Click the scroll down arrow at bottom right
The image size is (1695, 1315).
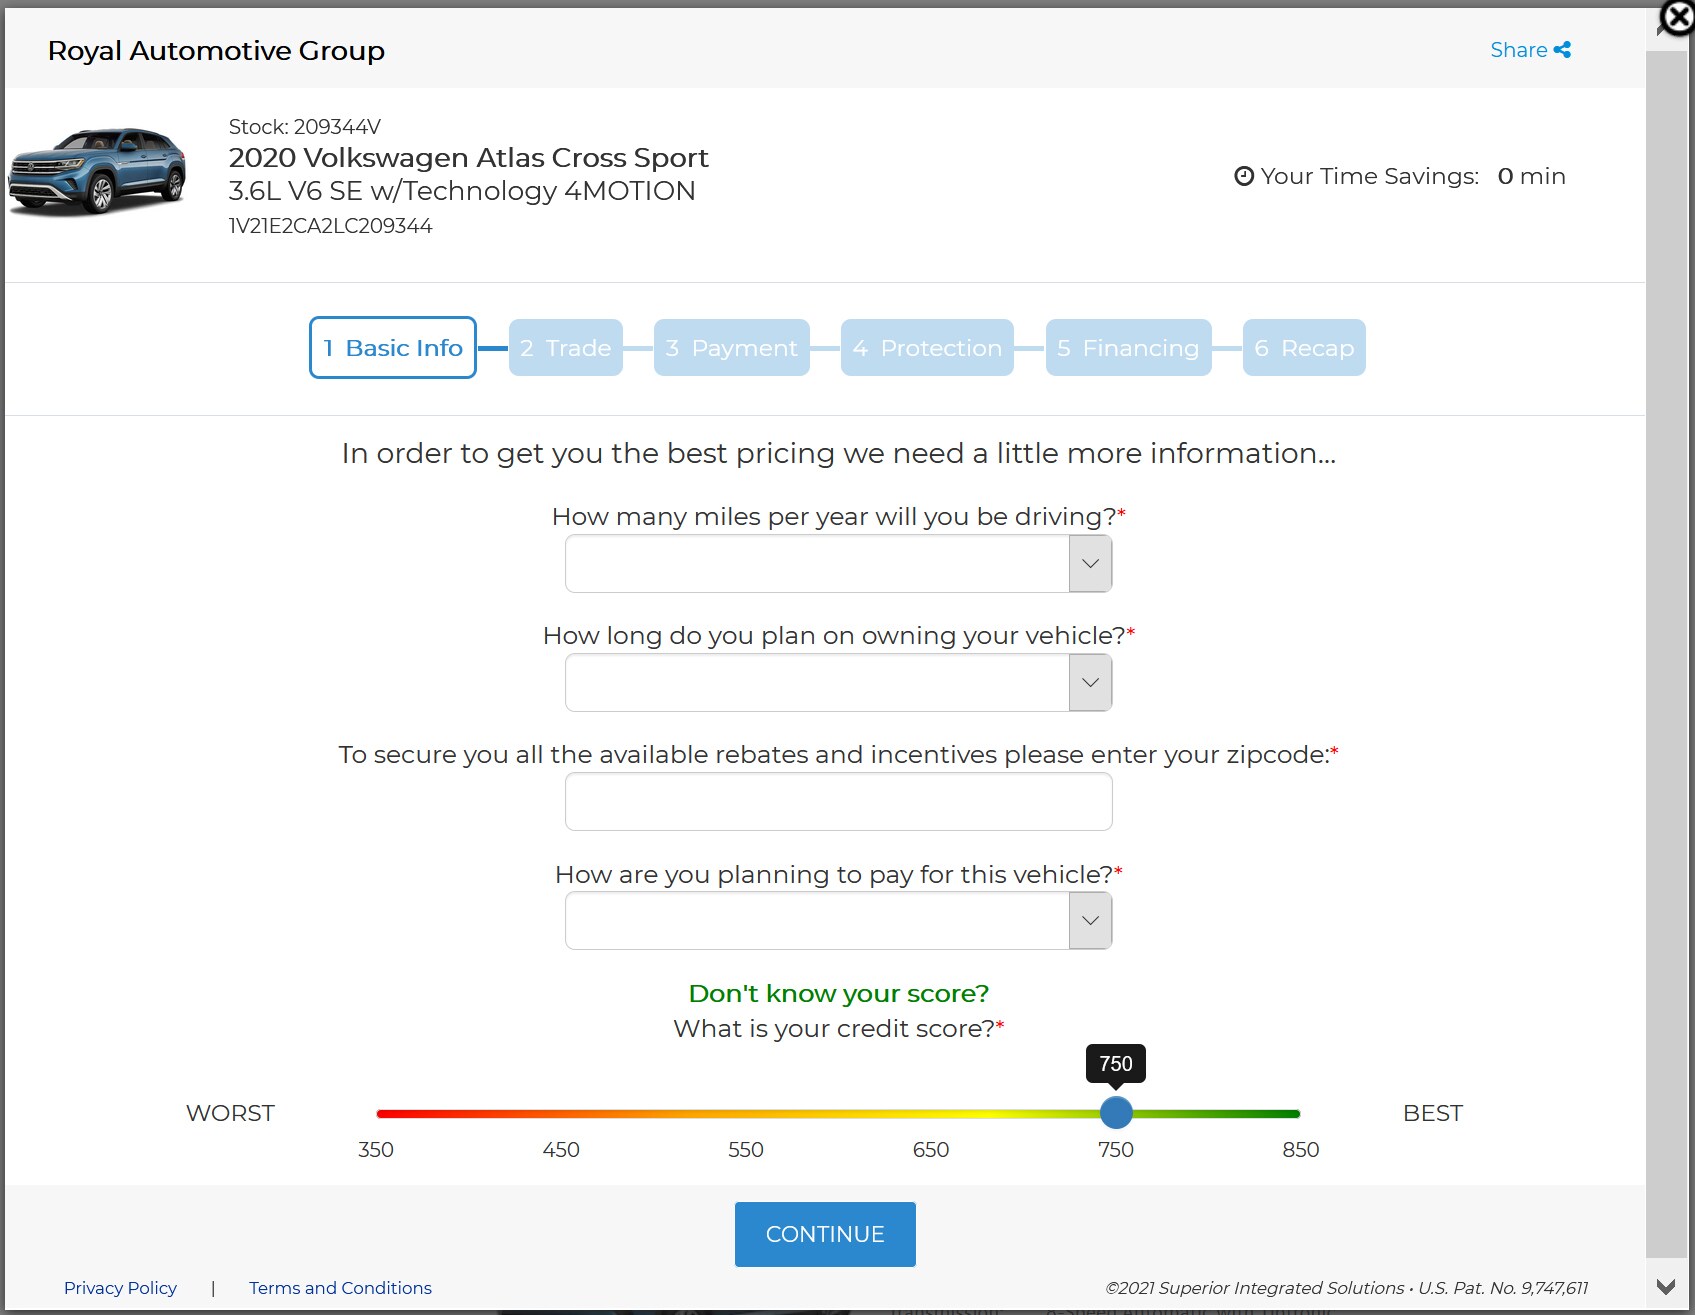tap(1666, 1287)
